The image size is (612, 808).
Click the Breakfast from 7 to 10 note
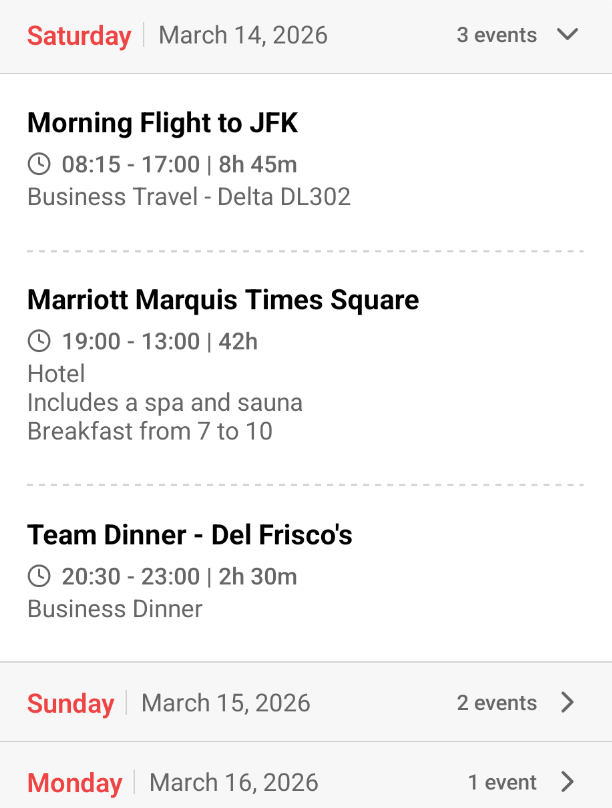pyautogui.click(x=154, y=431)
